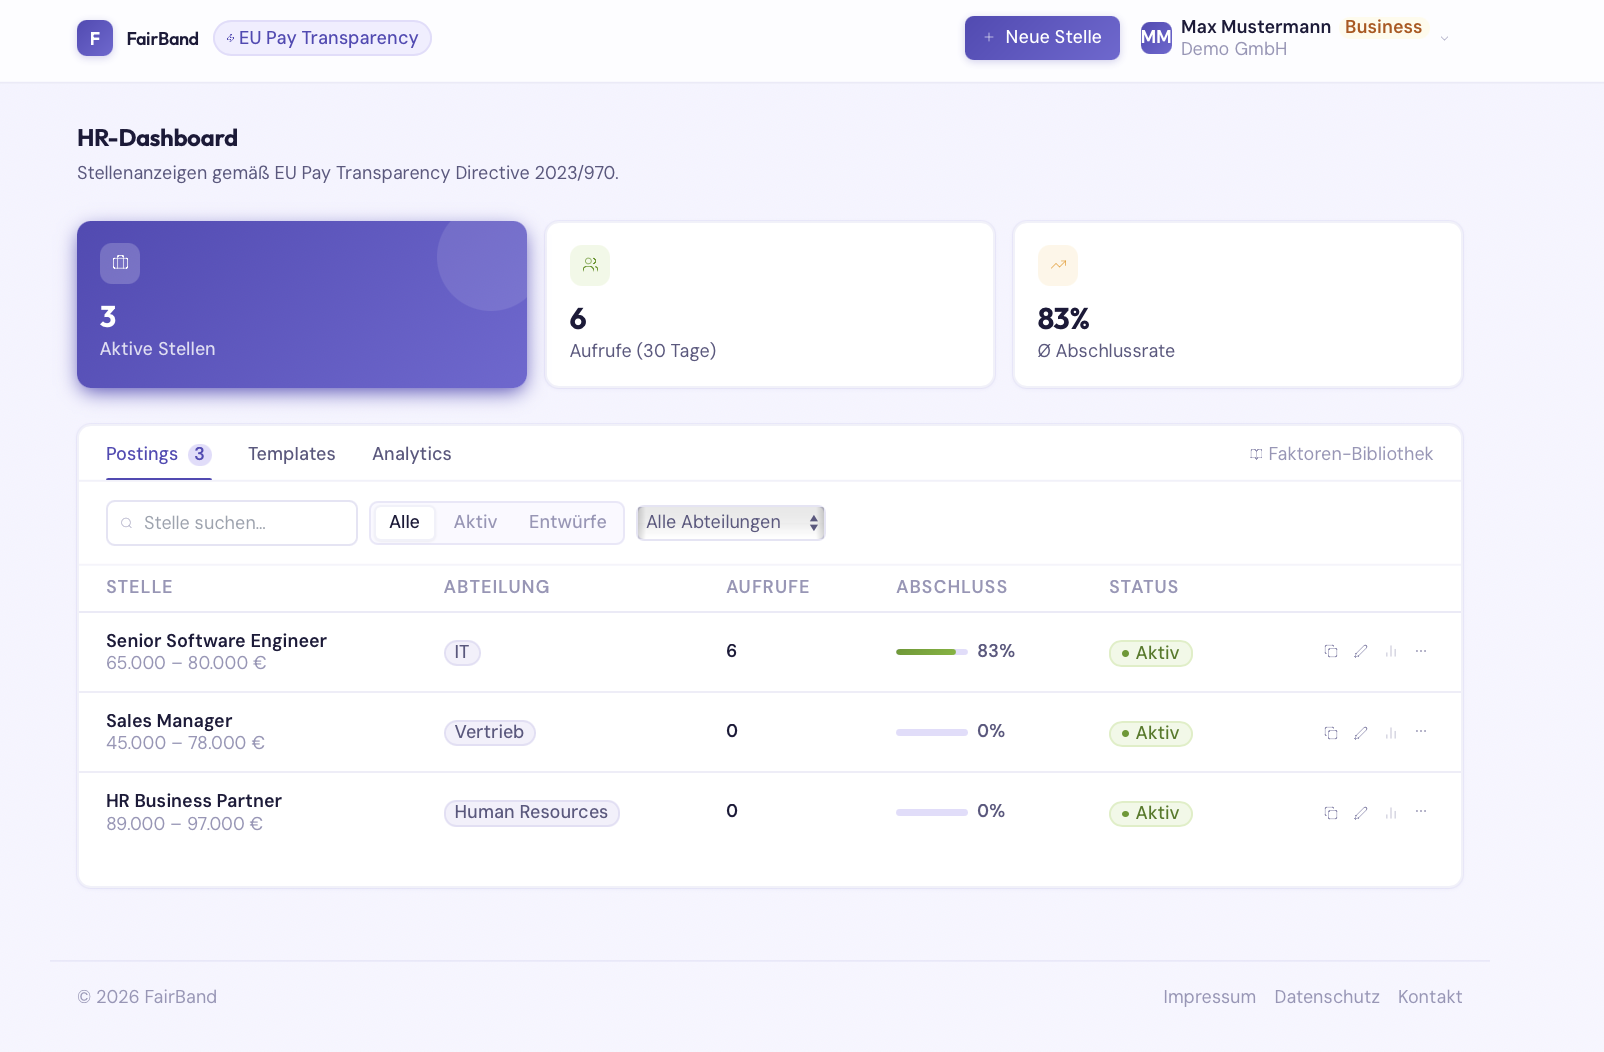Click the HR Business Partner title

194,801
